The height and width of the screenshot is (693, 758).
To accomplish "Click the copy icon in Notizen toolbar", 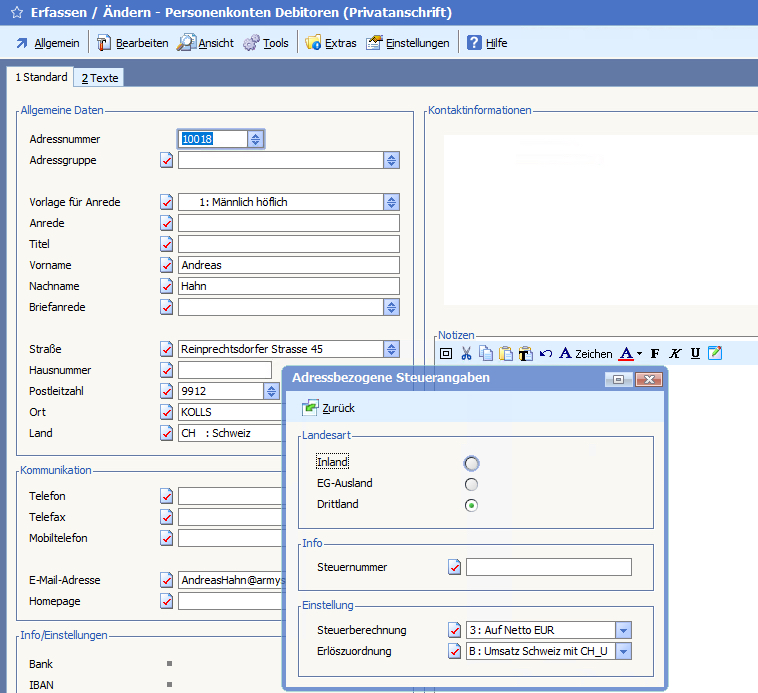I will 485,353.
